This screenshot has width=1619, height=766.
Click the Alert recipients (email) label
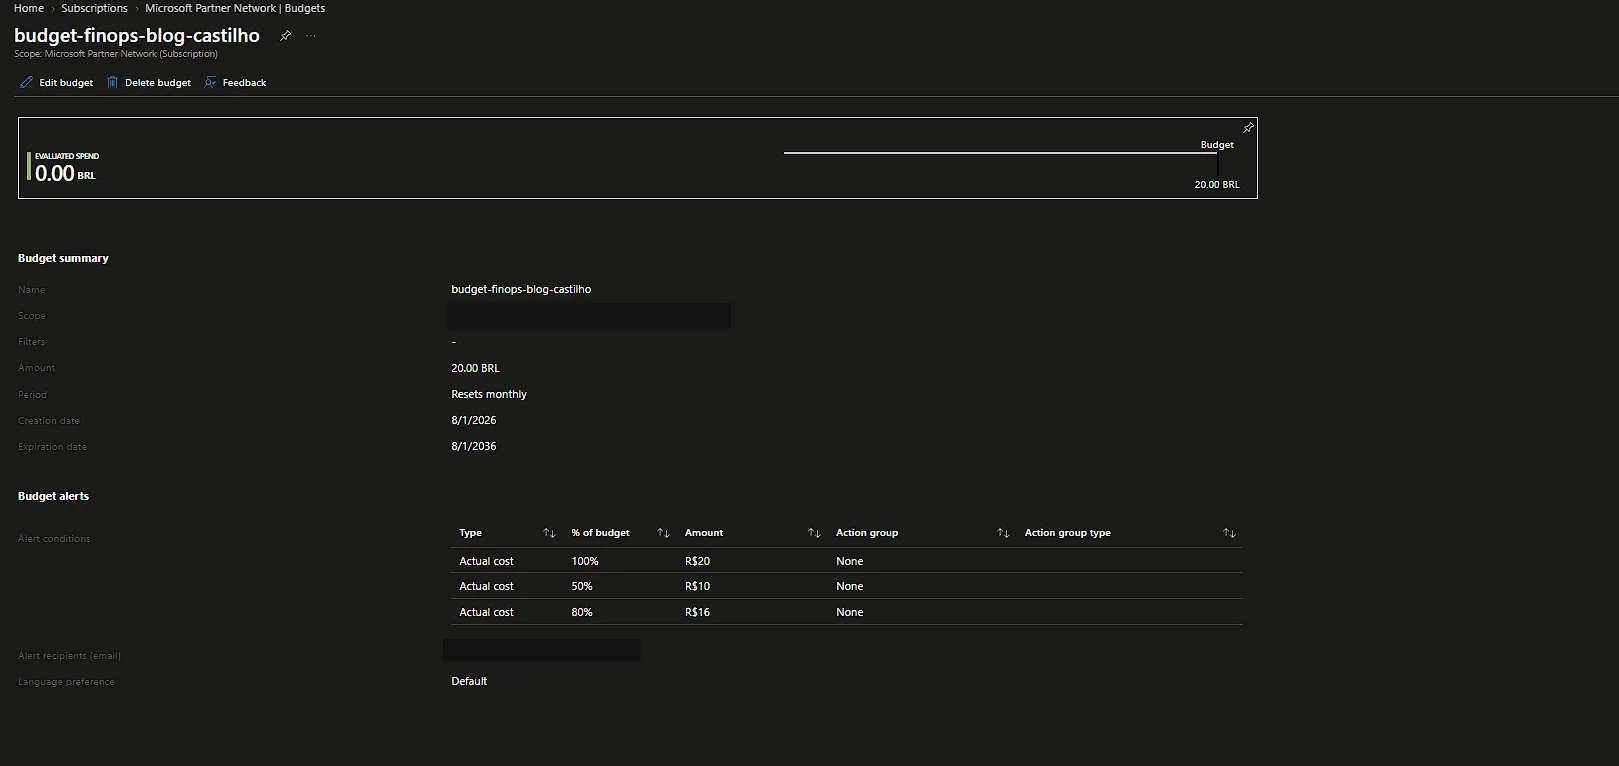[x=69, y=656]
